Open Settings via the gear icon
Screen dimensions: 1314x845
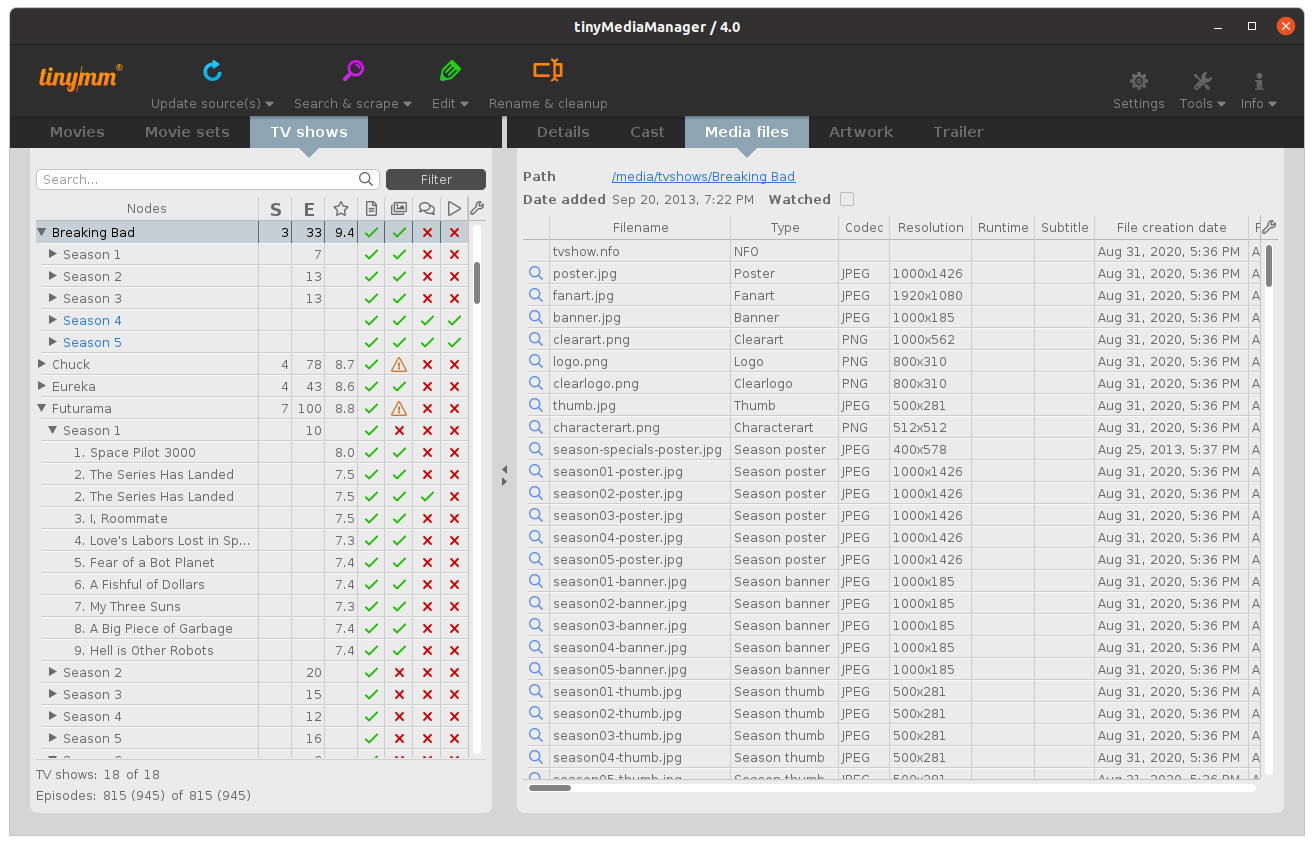click(x=1138, y=82)
